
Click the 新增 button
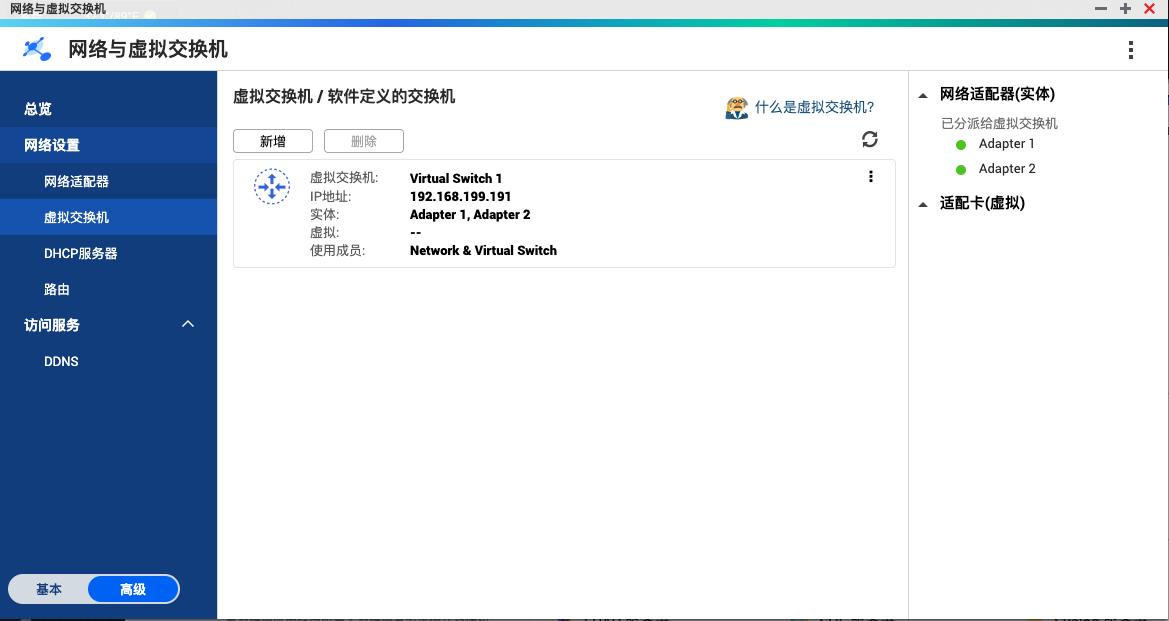tap(272, 140)
